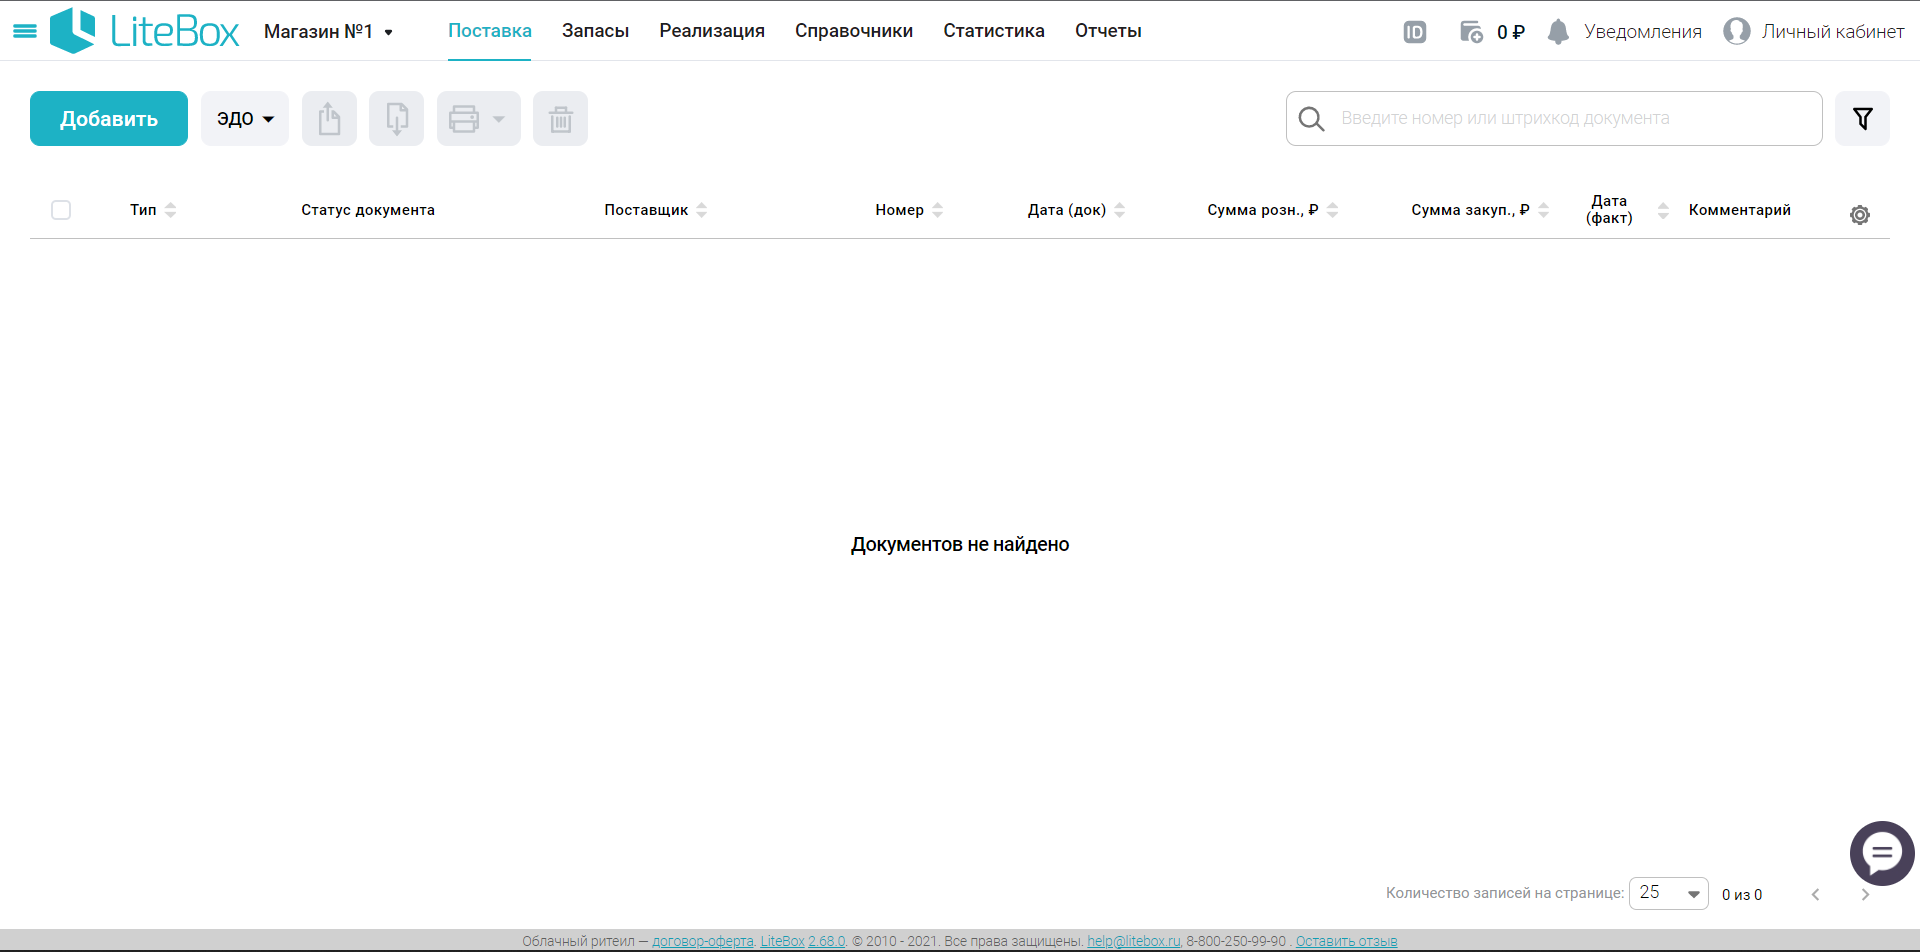Open the balance wallet icon
Image resolution: width=1920 pixels, height=952 pixels.
[1471, 32]
